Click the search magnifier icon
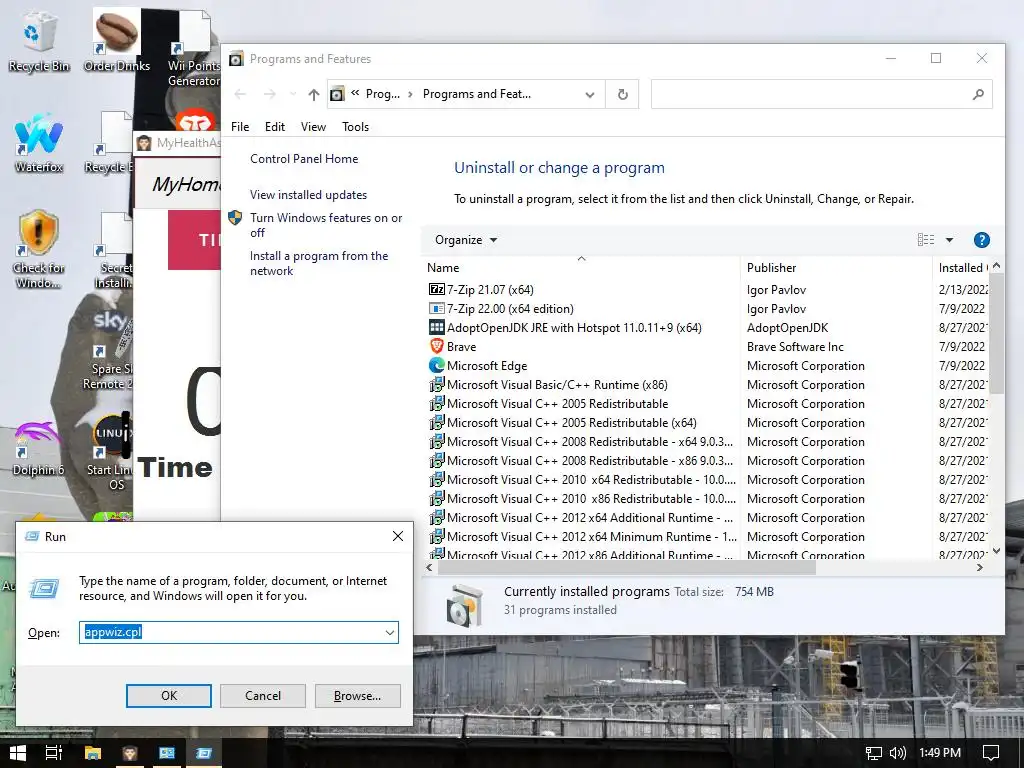This screenshot has height=768, width=1024. [x=978, y=94]
